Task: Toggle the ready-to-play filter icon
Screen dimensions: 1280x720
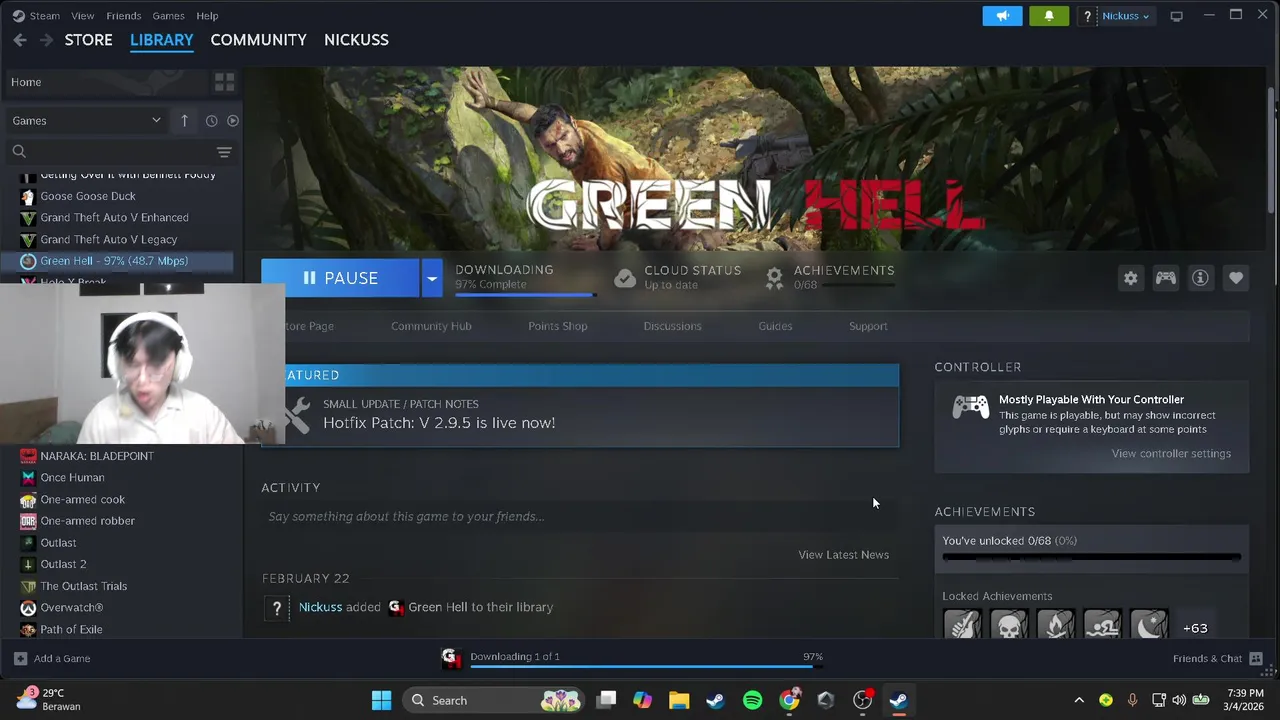Action: click(232, 120)
